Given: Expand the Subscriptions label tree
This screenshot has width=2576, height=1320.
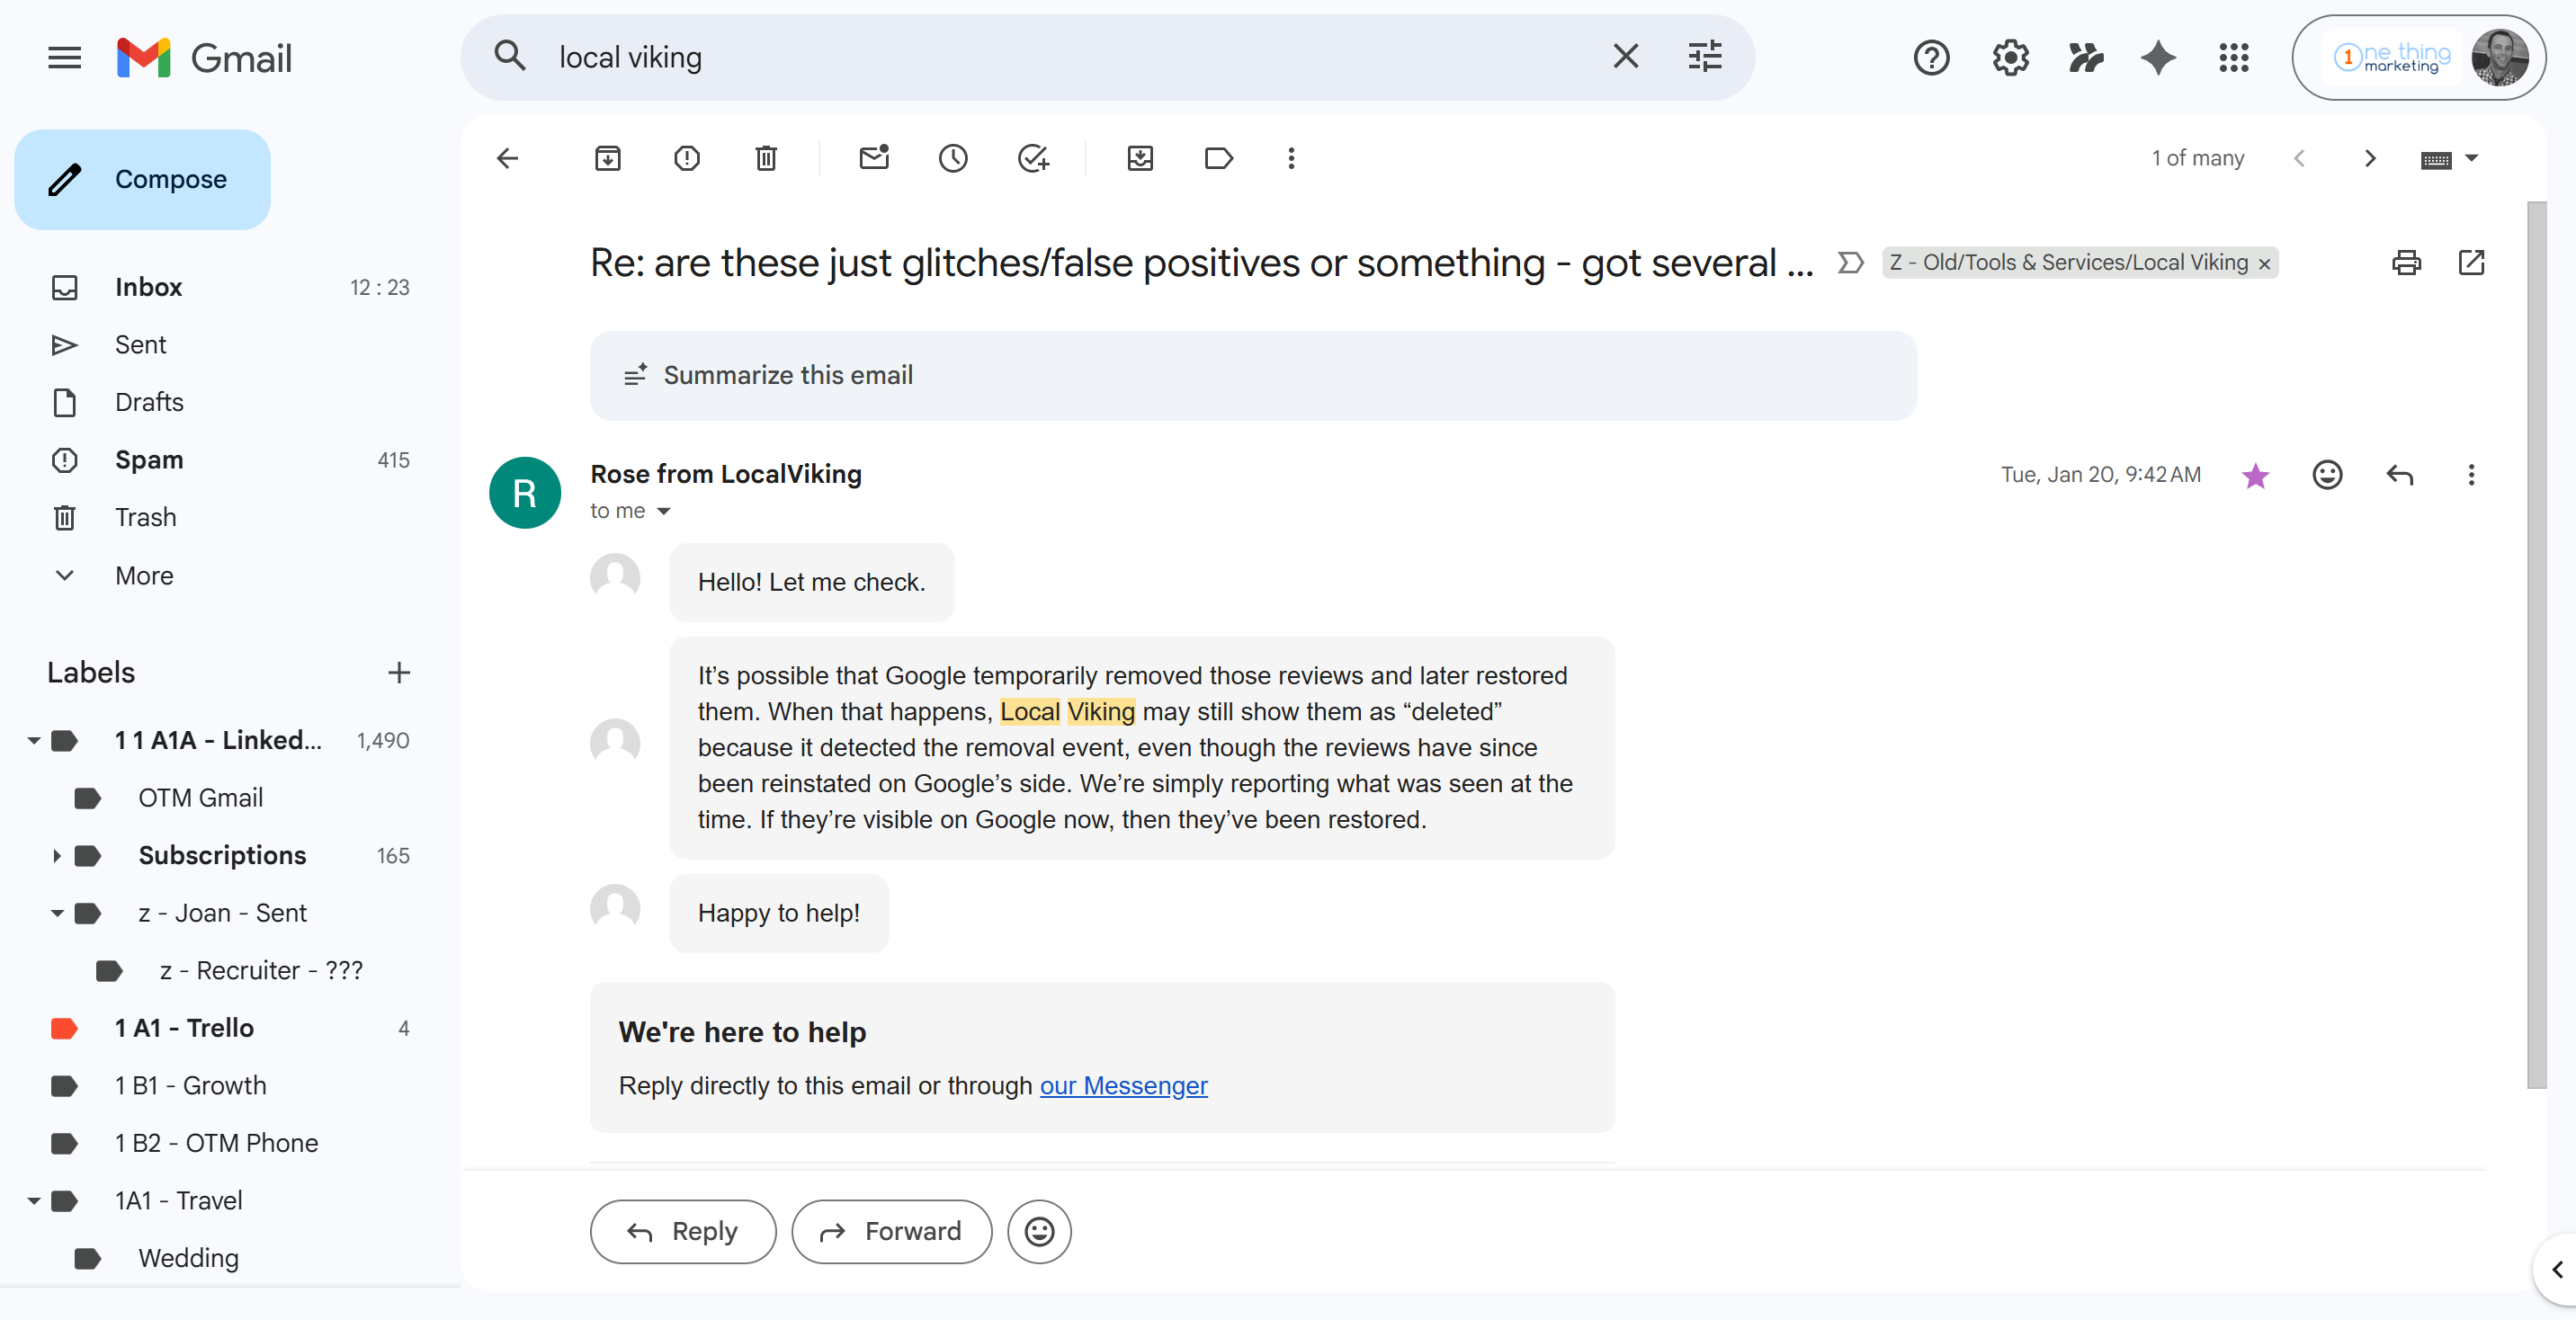Looking at the screenshot, I should pos(57,856).
